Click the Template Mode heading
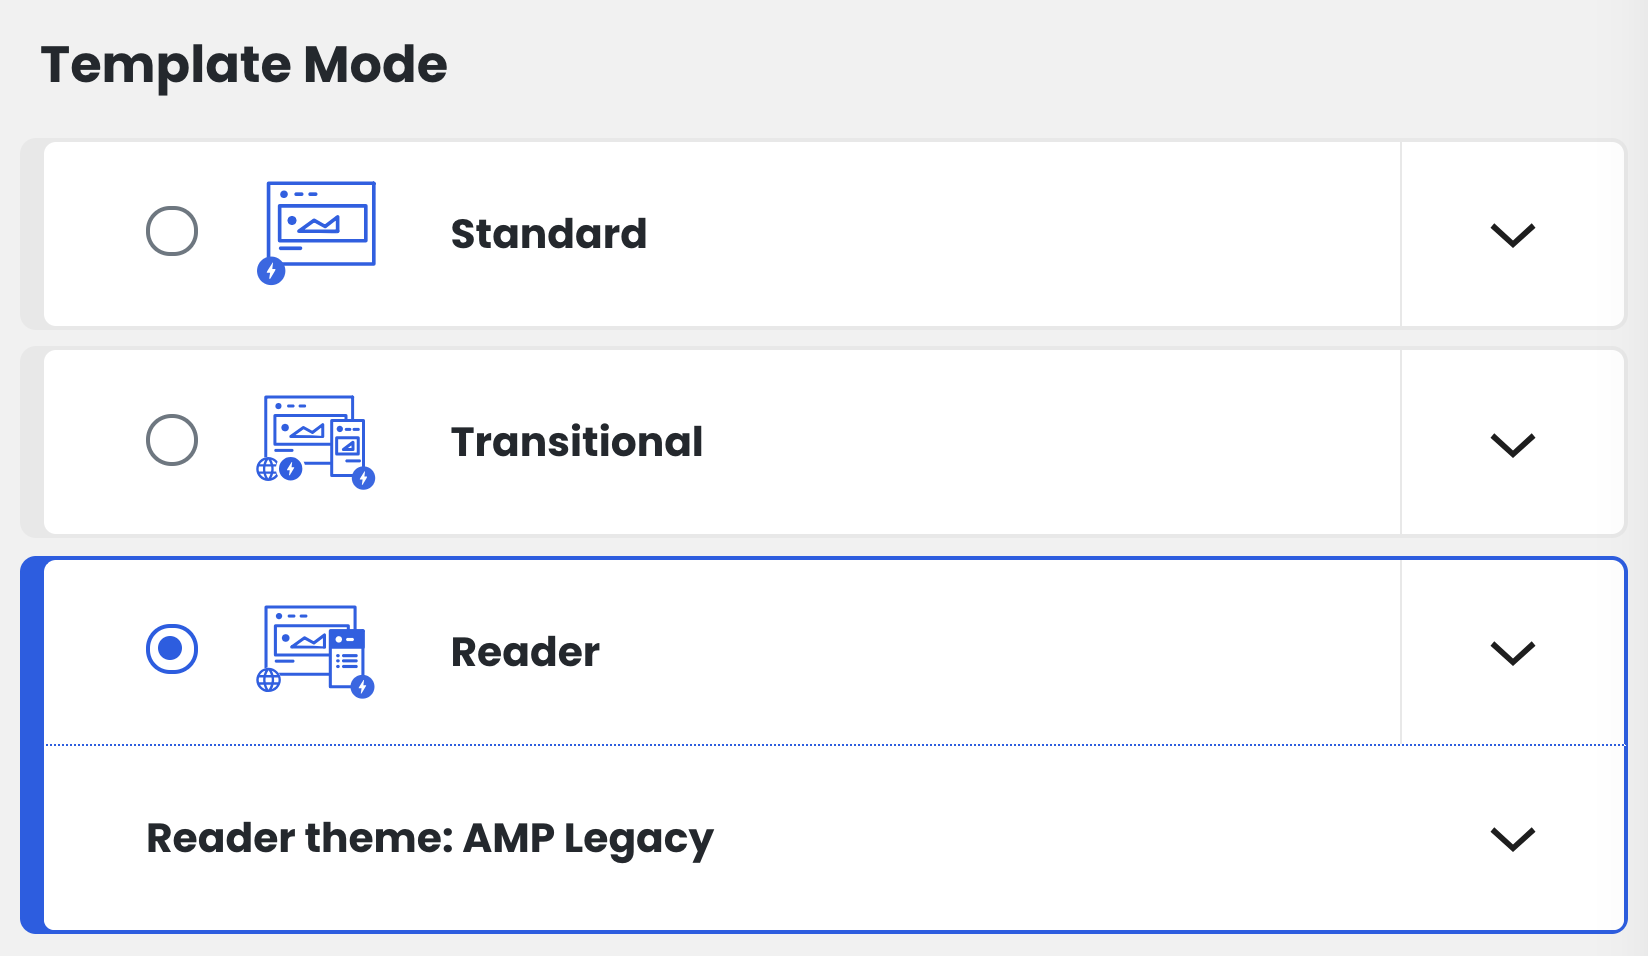 [244, 65]
